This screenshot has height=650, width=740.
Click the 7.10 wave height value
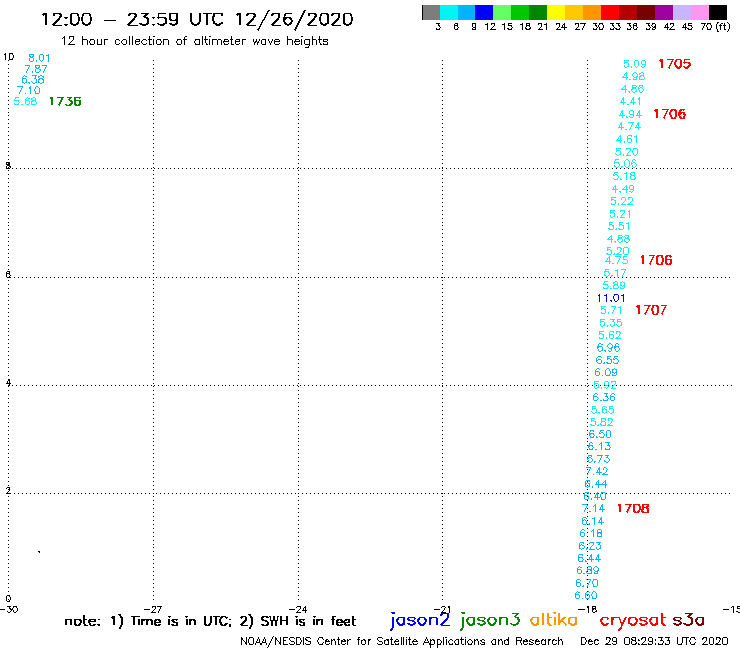click(x=29, y=90)
